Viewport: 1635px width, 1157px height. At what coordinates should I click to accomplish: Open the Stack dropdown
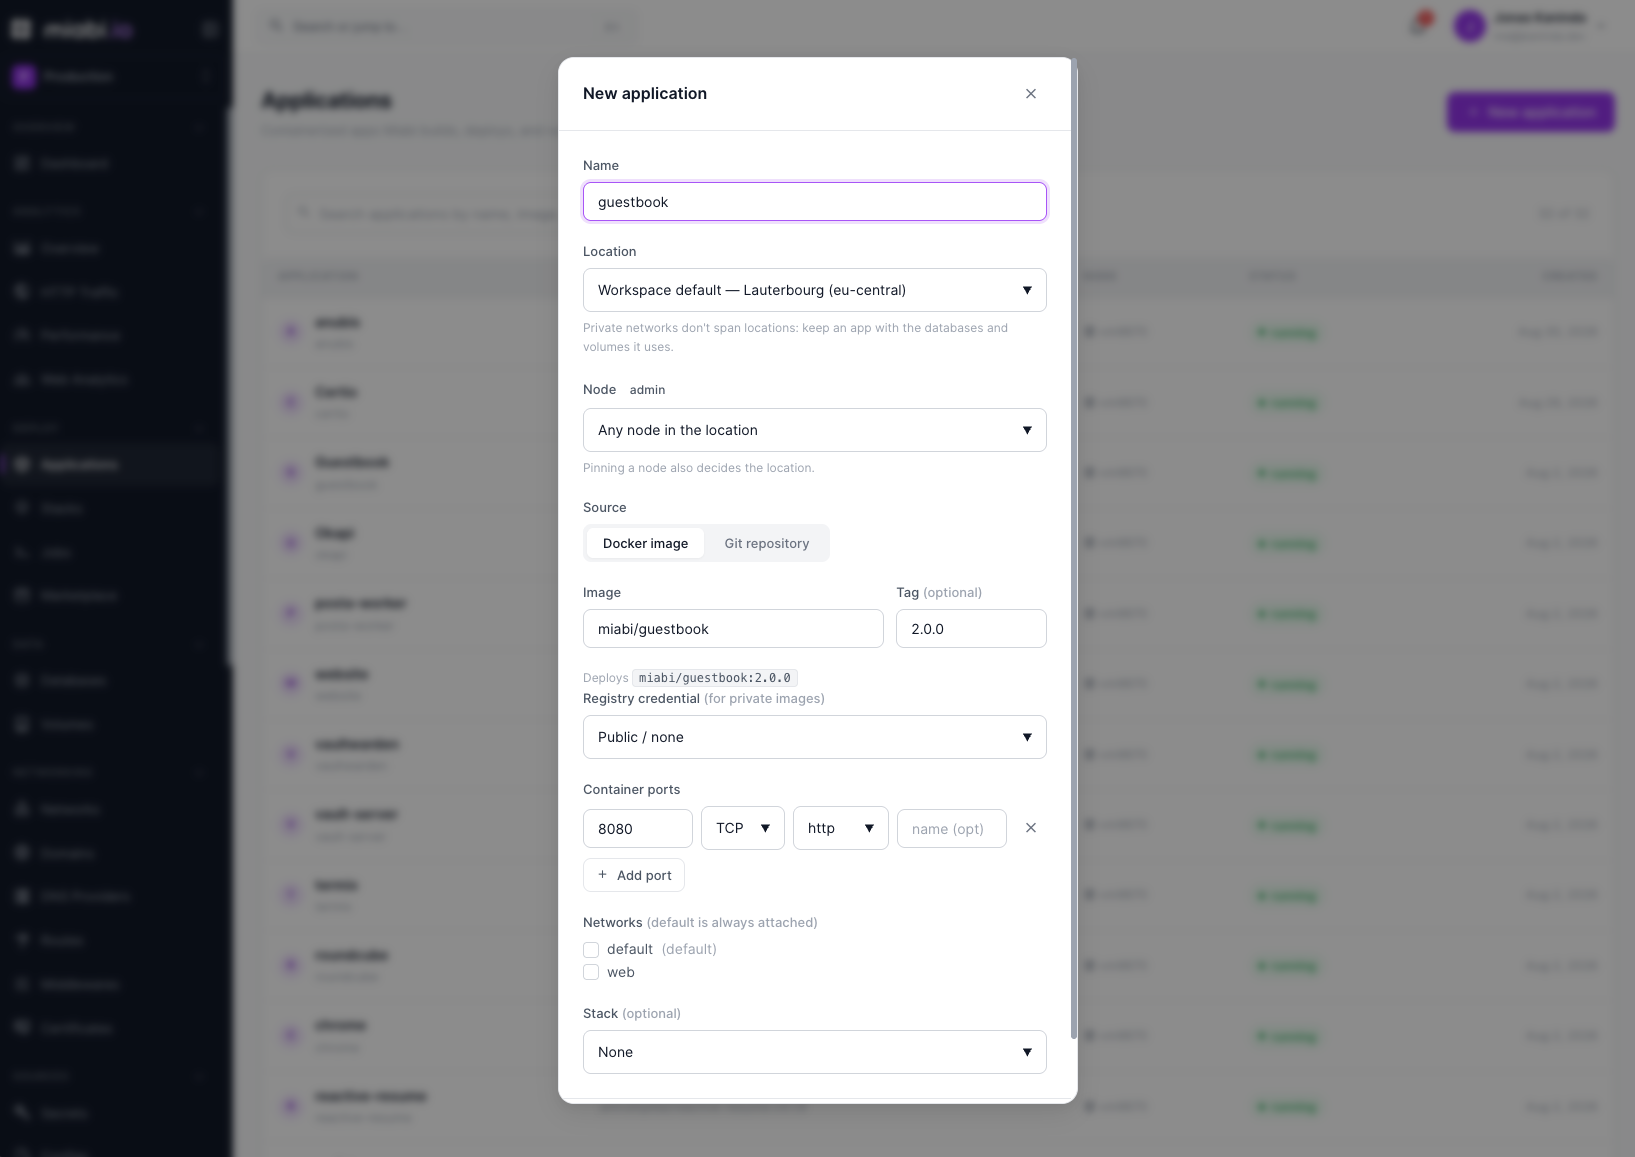(x=815, y=1052)
